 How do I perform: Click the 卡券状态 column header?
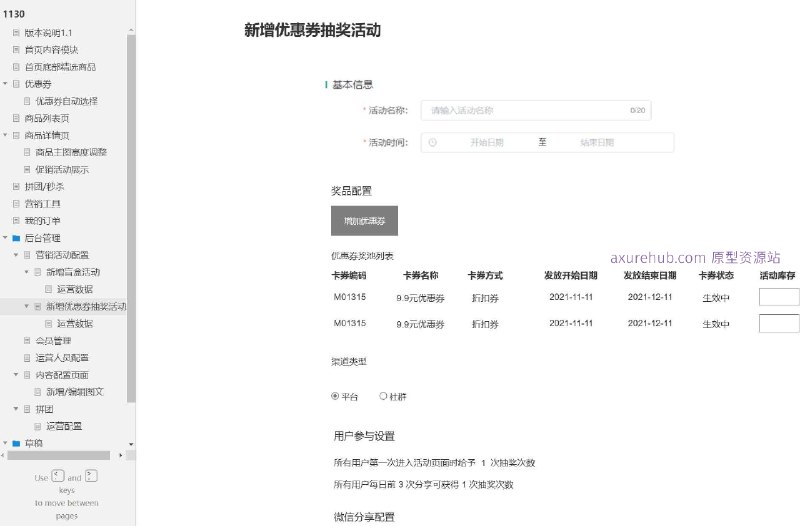click(716, 275)
